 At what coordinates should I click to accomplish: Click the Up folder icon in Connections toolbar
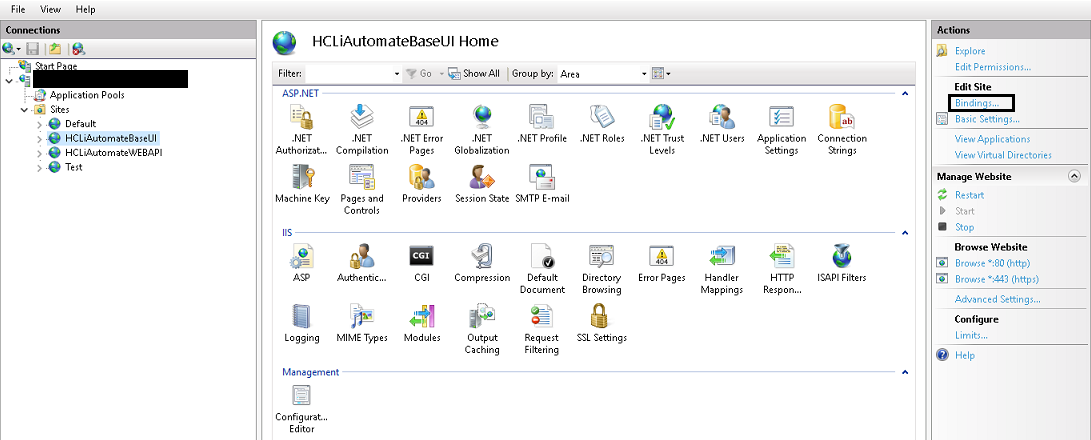55,49
